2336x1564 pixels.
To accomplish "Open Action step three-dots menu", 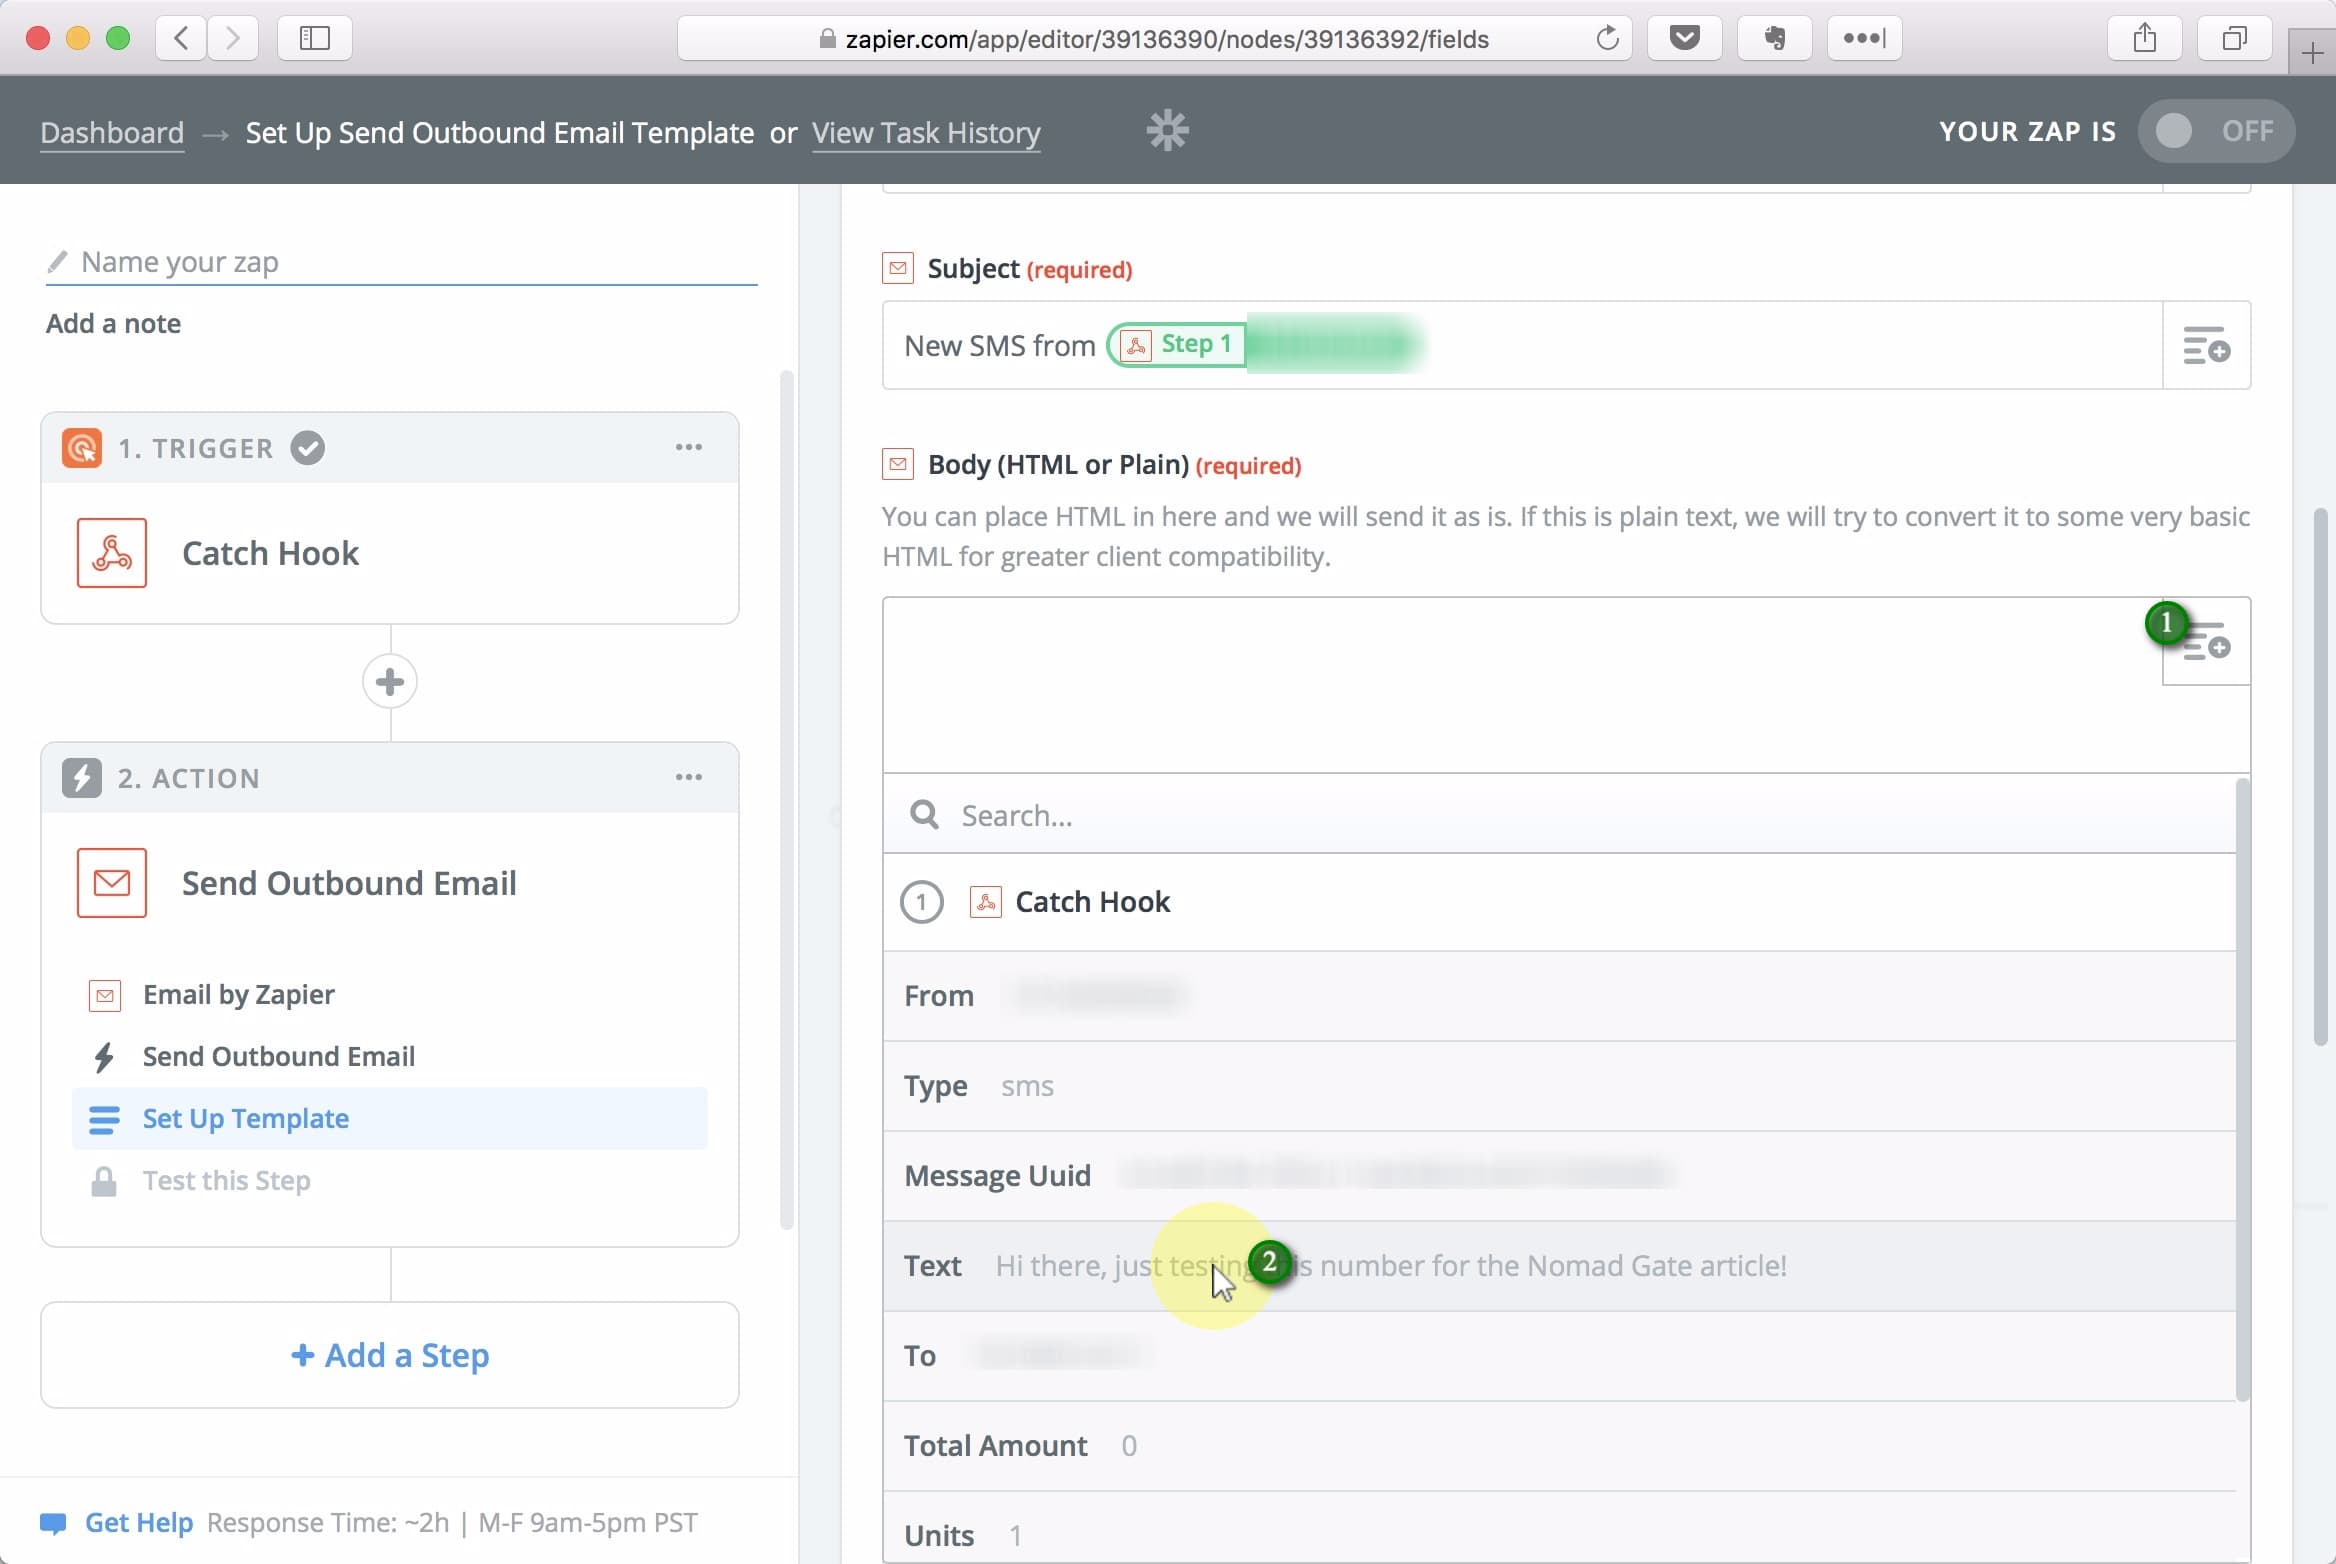I will click(x=688, y=777).
